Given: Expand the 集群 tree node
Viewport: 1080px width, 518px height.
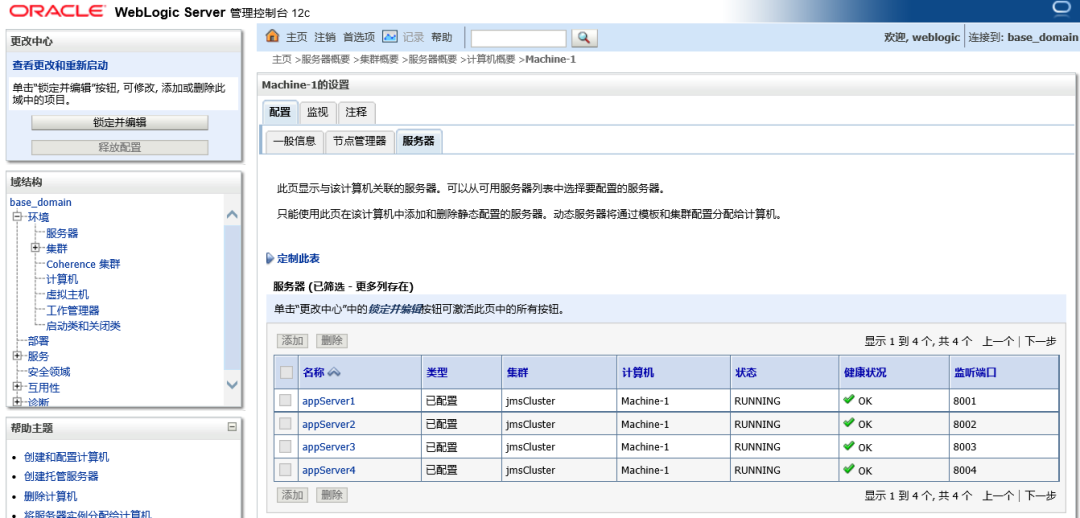Looking at the screenshot, I should (36, 247).
